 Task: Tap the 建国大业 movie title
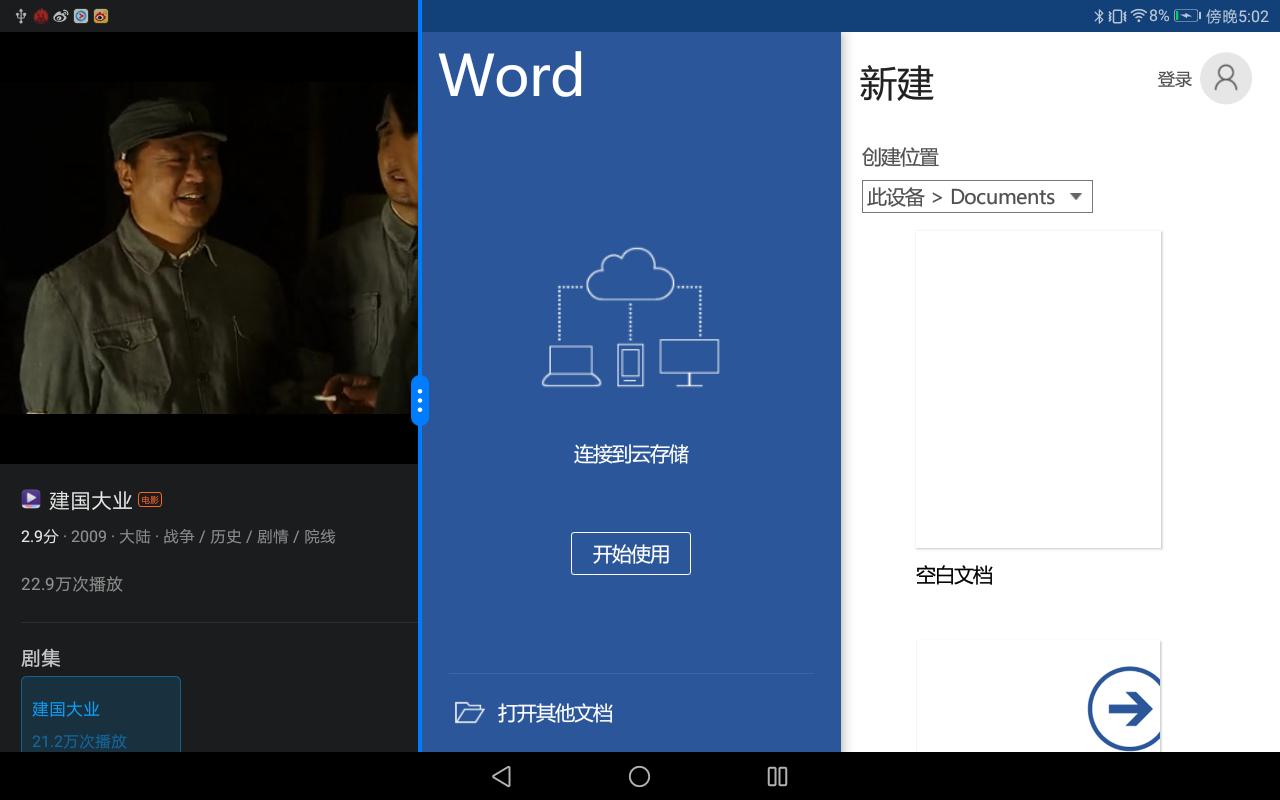(x=91, y=500)
